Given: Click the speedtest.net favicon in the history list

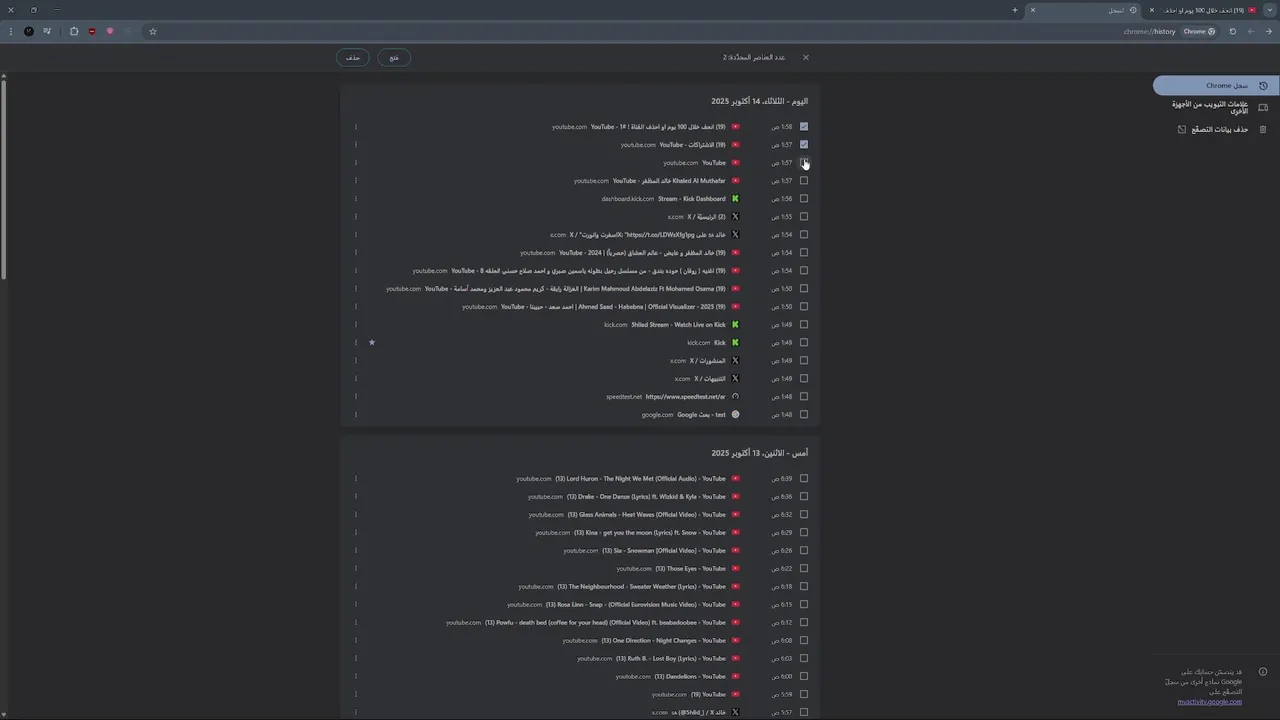Looking at the screenshot, I should point(736,397).
